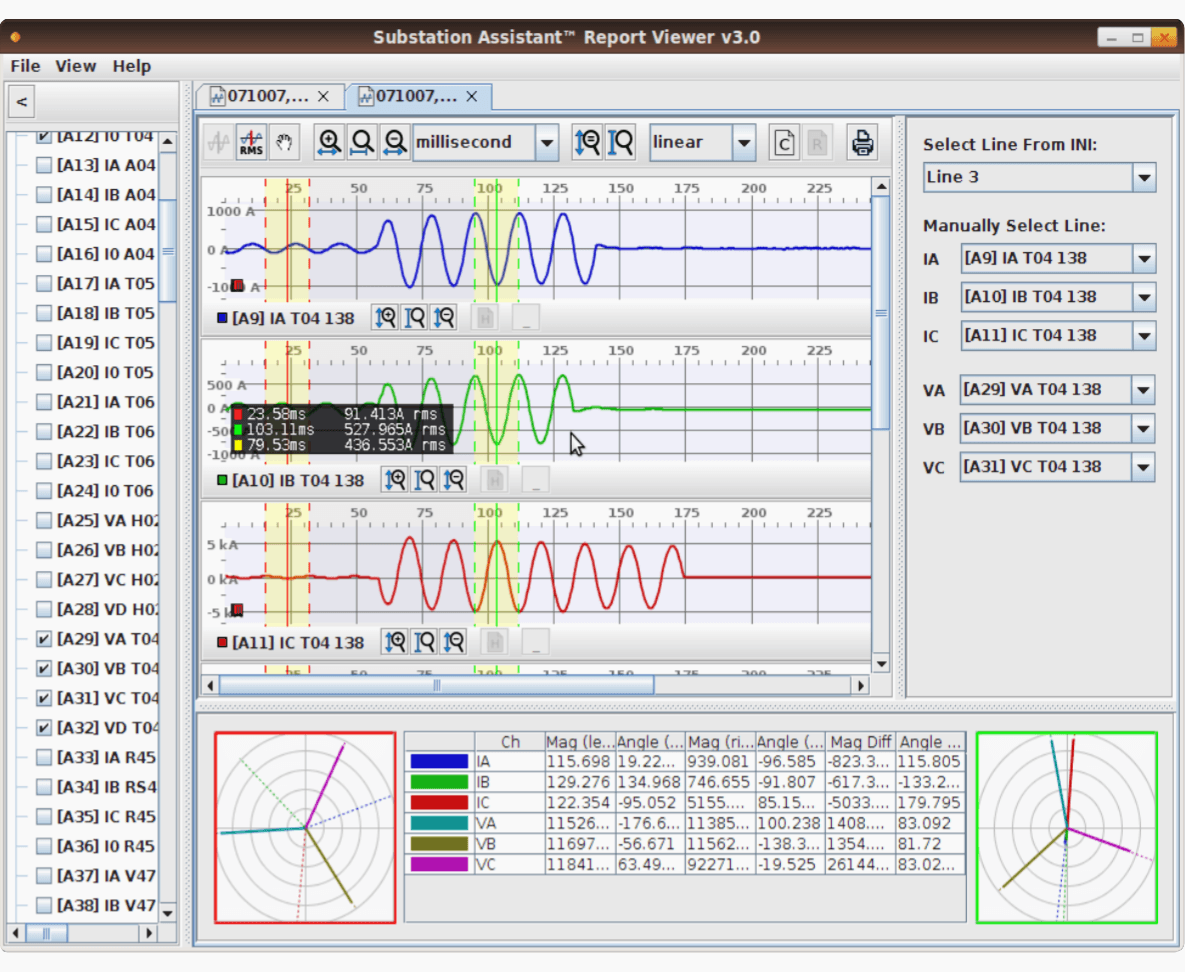Viewport: 1185px width, 972px height.
Task: Vertical zoom in on IC T04 138 channel
Action: (395, 642)
